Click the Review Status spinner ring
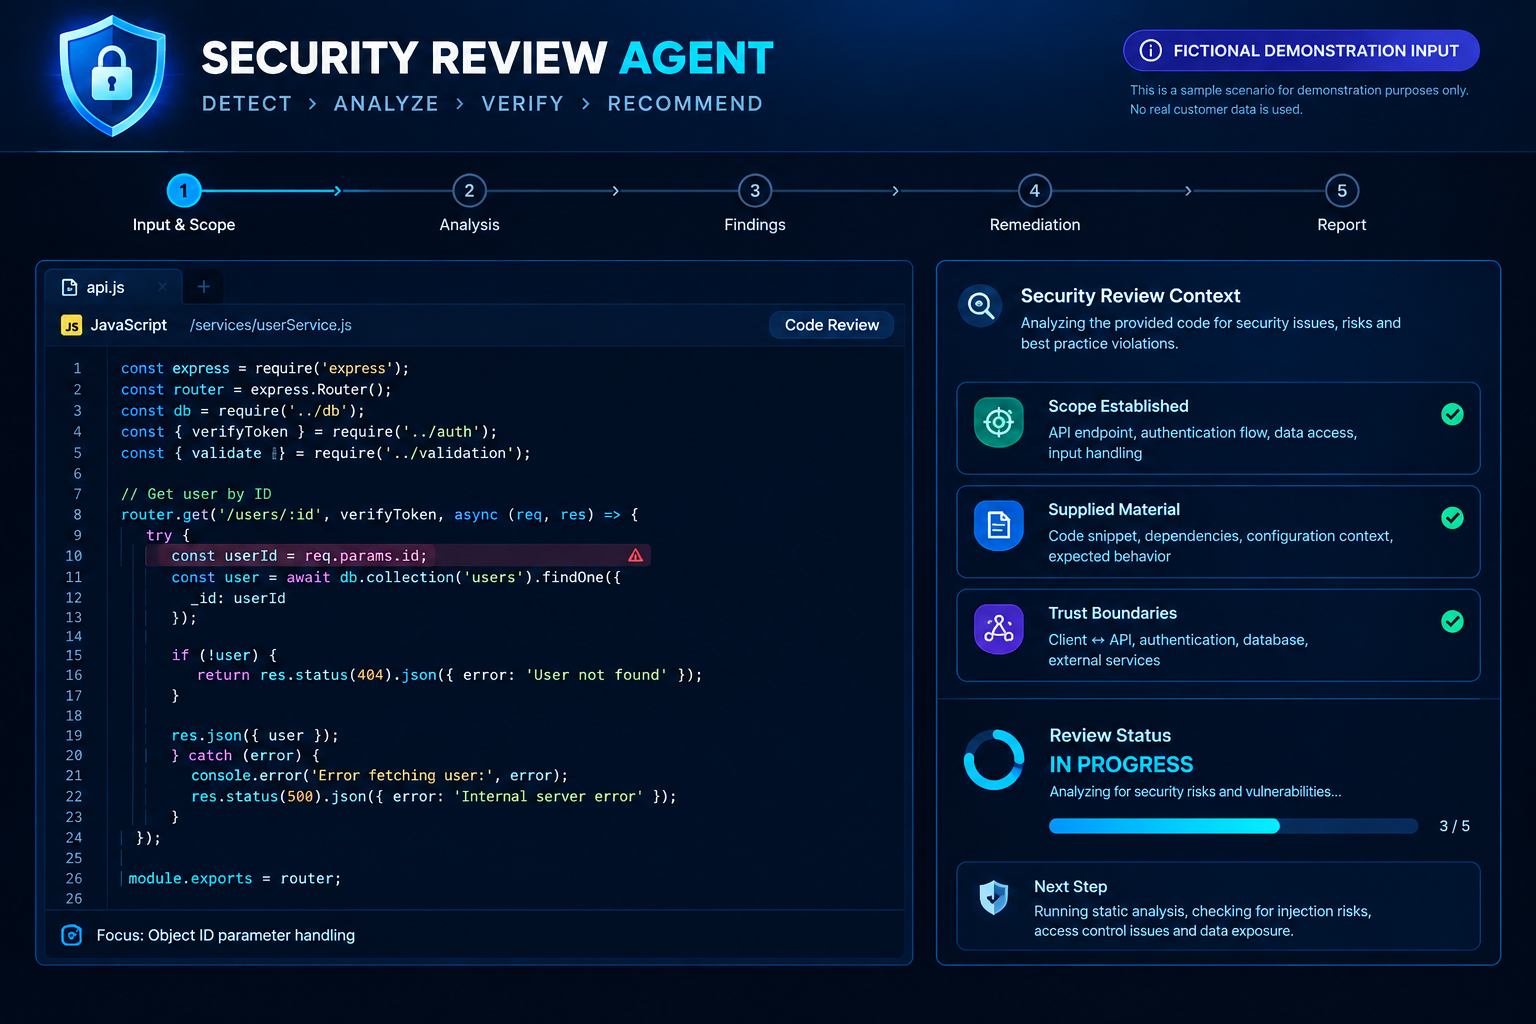 (994, 760)
